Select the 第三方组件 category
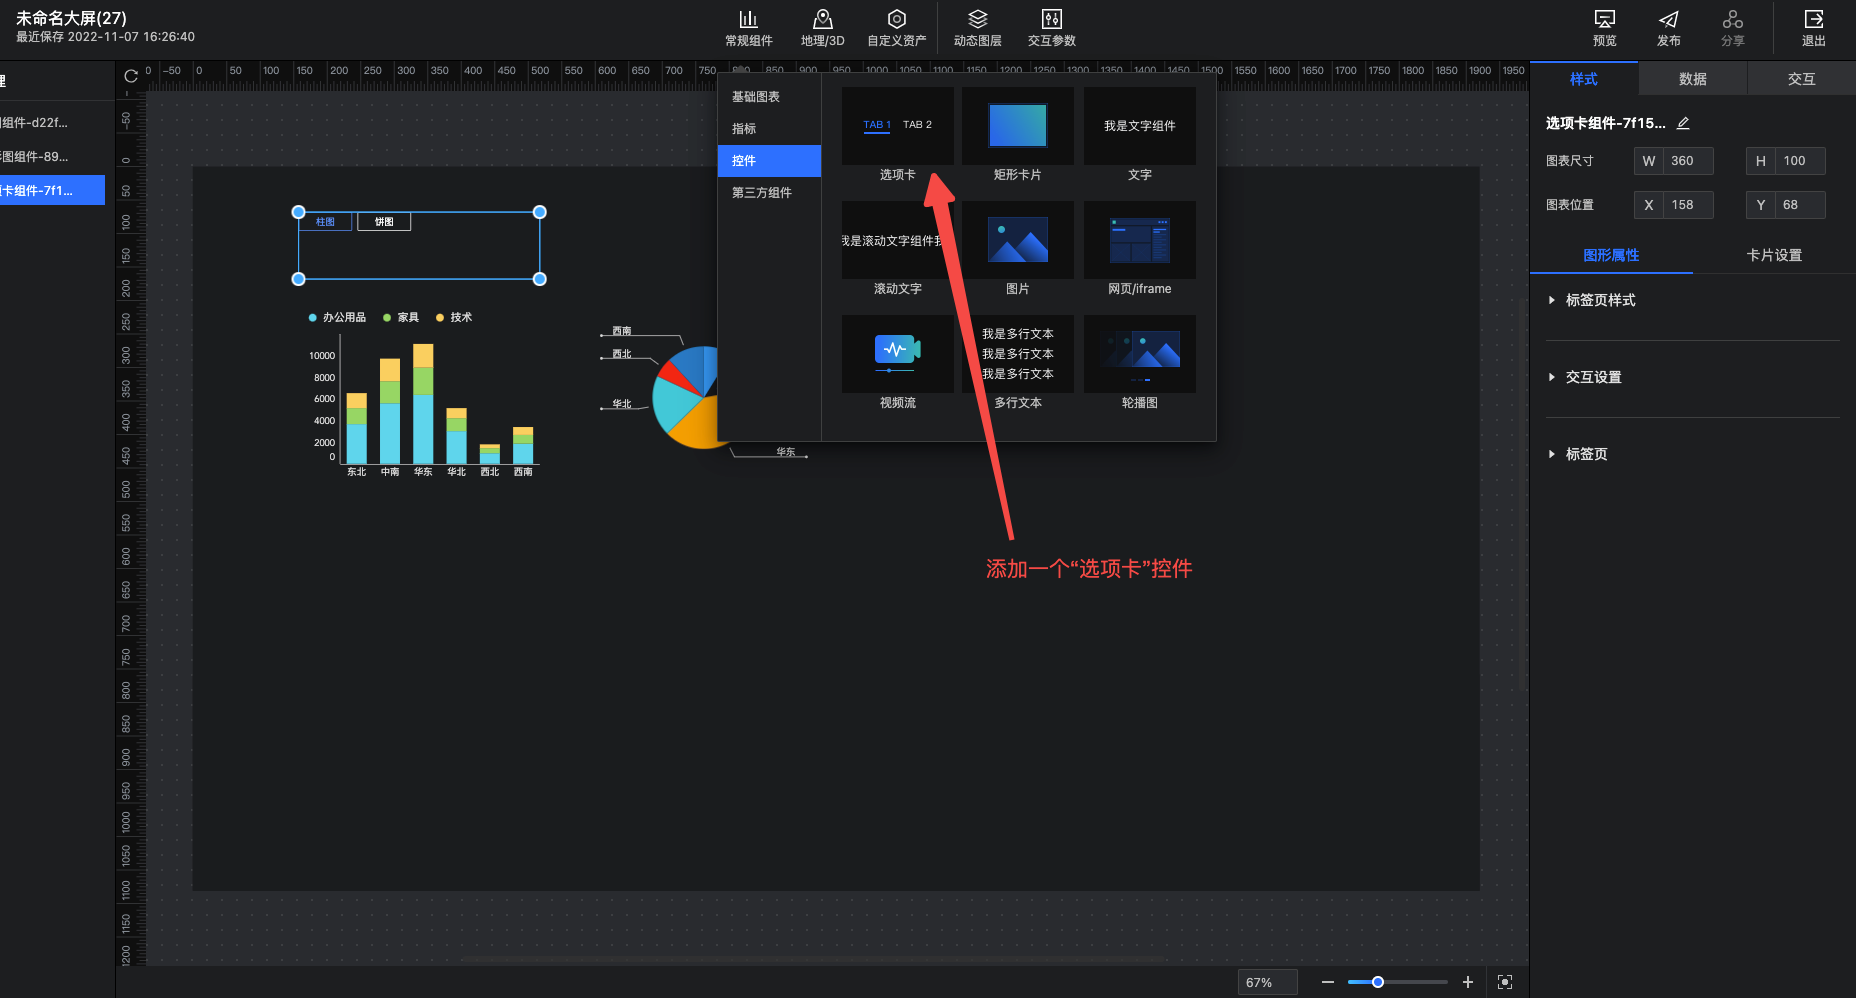Image resolution: width=1856 pixels, height=998 pixels. point(769,193)
